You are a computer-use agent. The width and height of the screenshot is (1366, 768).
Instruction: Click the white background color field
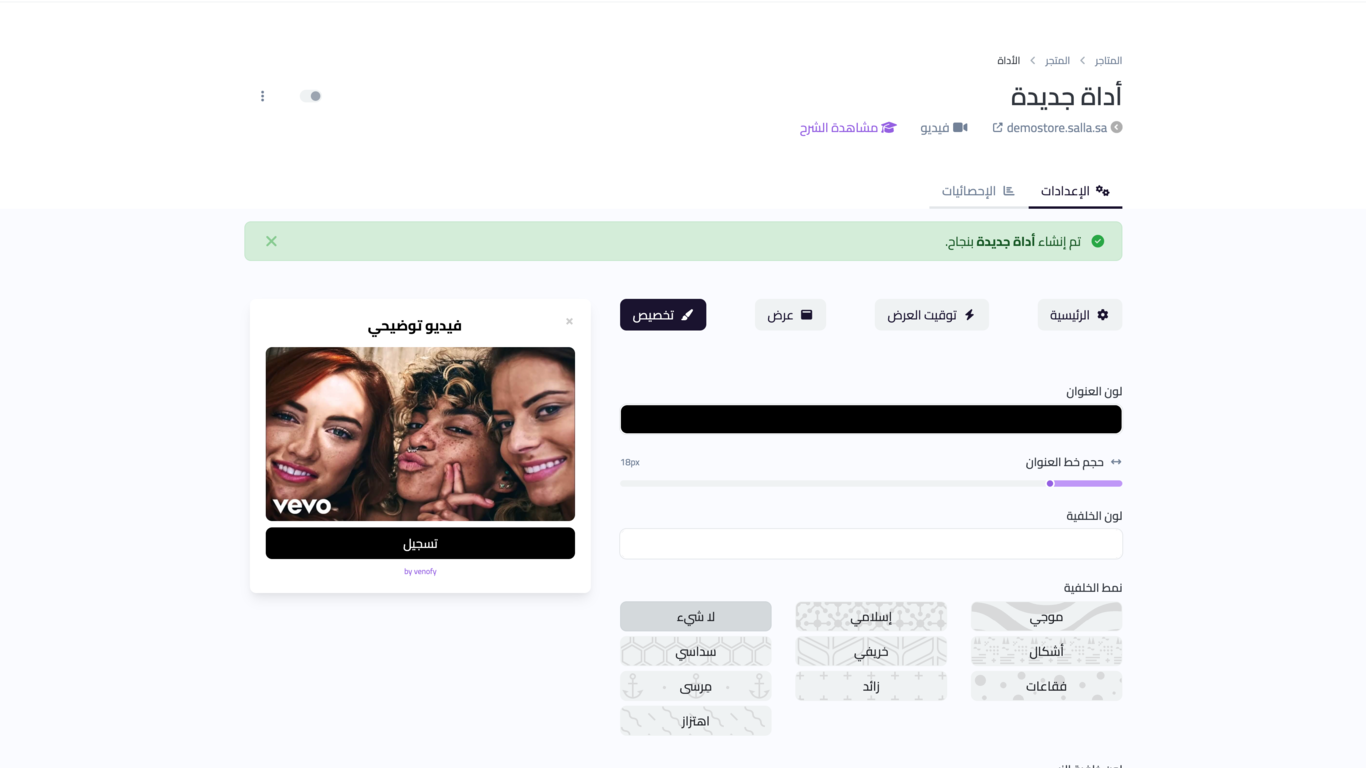click(x=870, y=544)
